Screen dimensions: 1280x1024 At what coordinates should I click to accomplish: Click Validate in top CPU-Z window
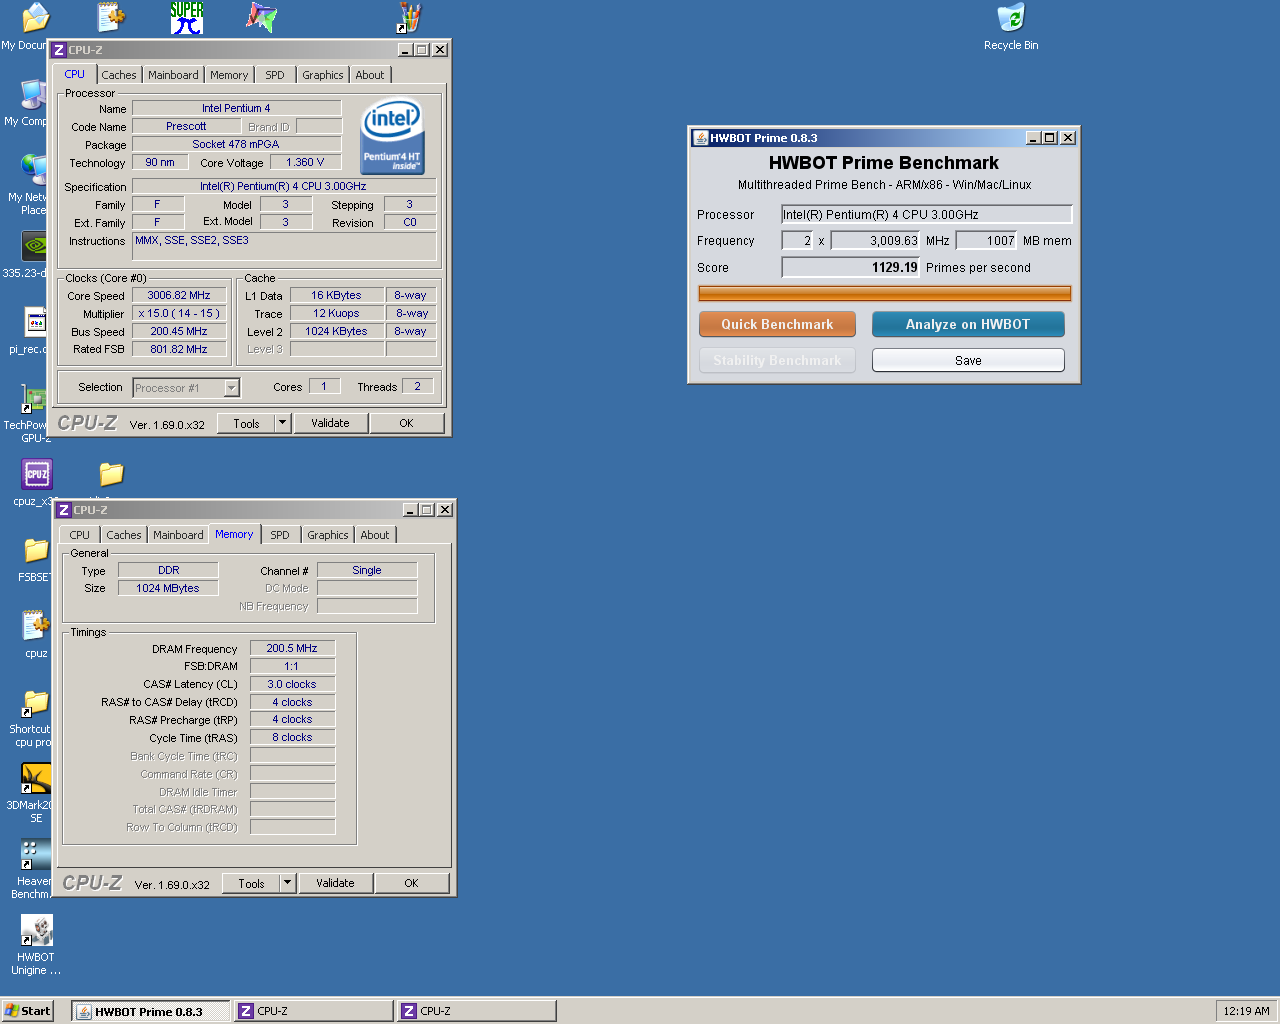[x=330, y=423]
